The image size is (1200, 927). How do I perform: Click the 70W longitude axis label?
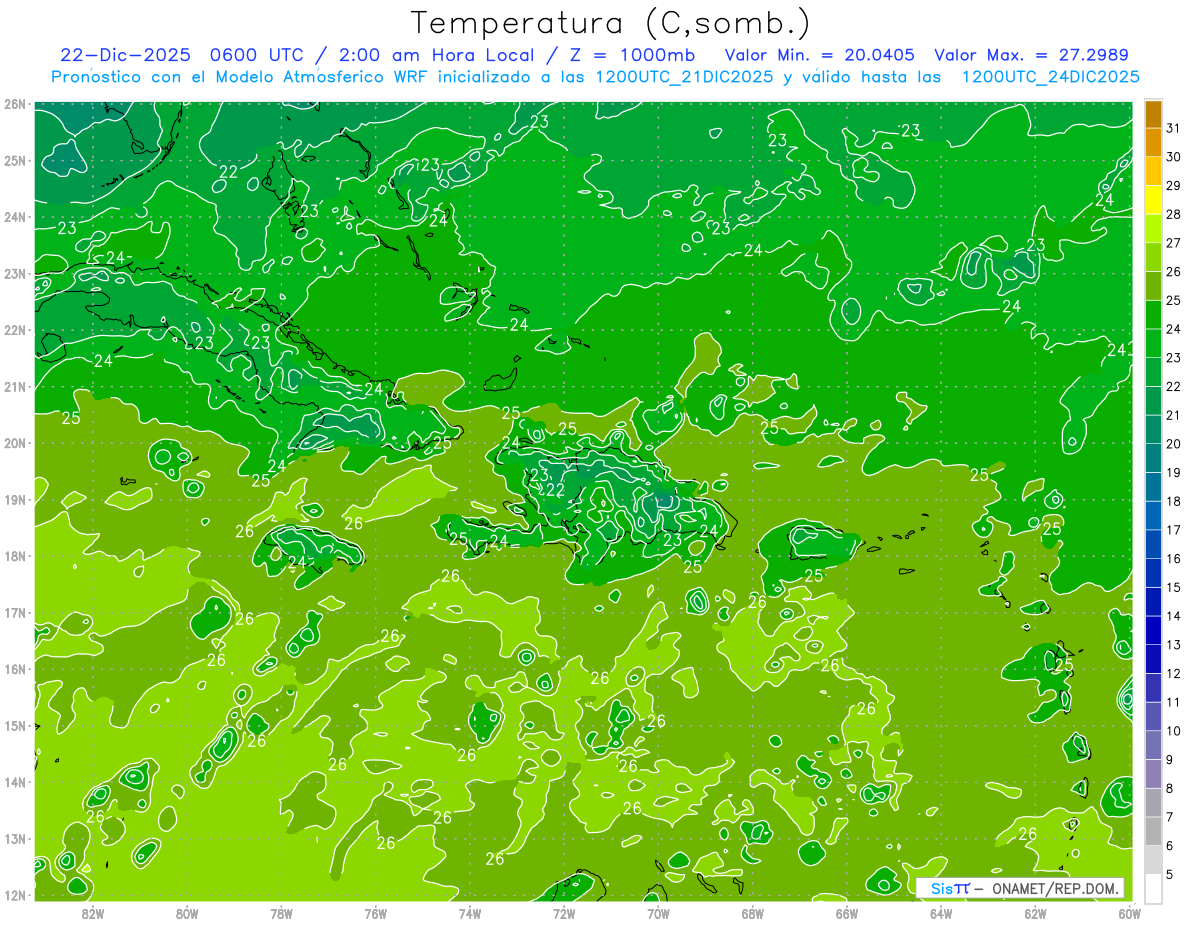coord(658,912)
